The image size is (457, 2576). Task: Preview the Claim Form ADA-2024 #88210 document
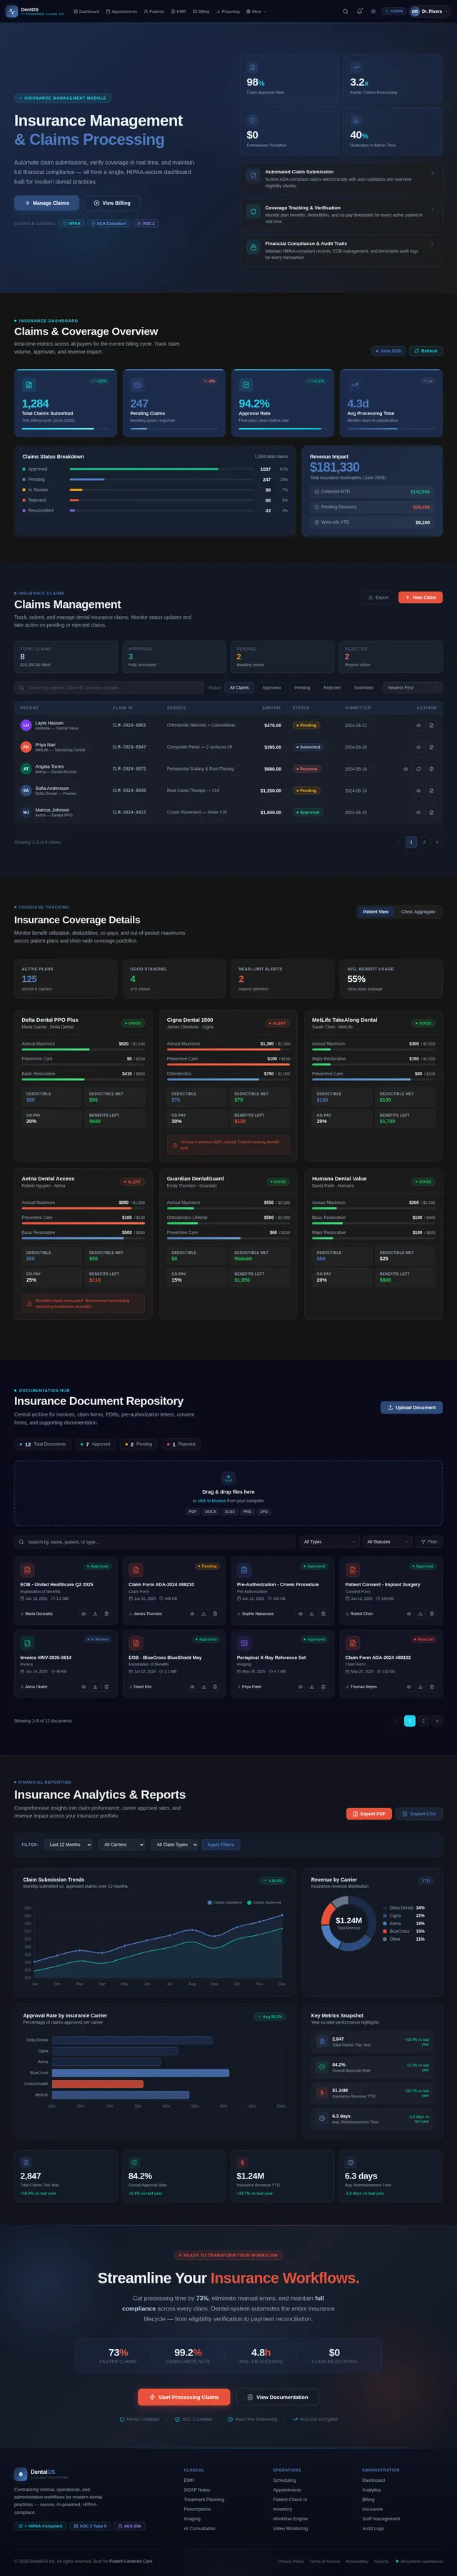tap(191, 1613)
